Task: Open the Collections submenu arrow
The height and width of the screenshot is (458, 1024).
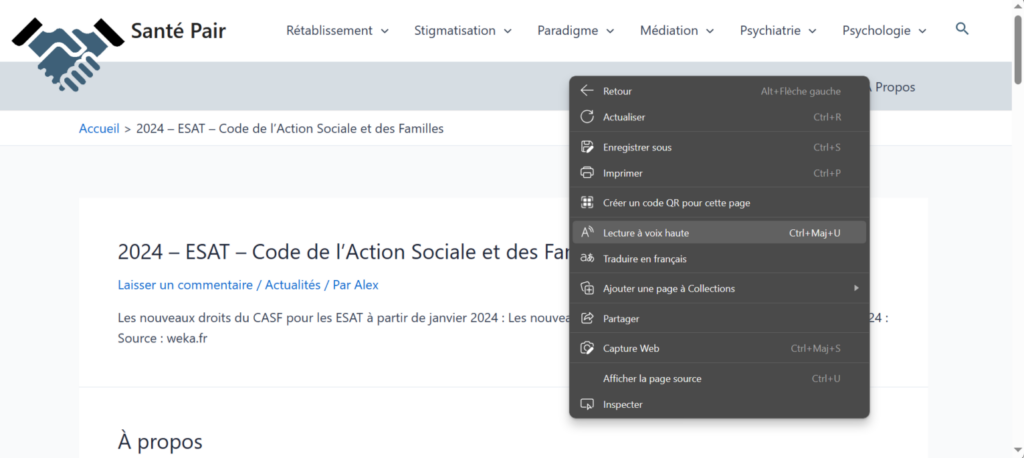Action: (856, 288)
